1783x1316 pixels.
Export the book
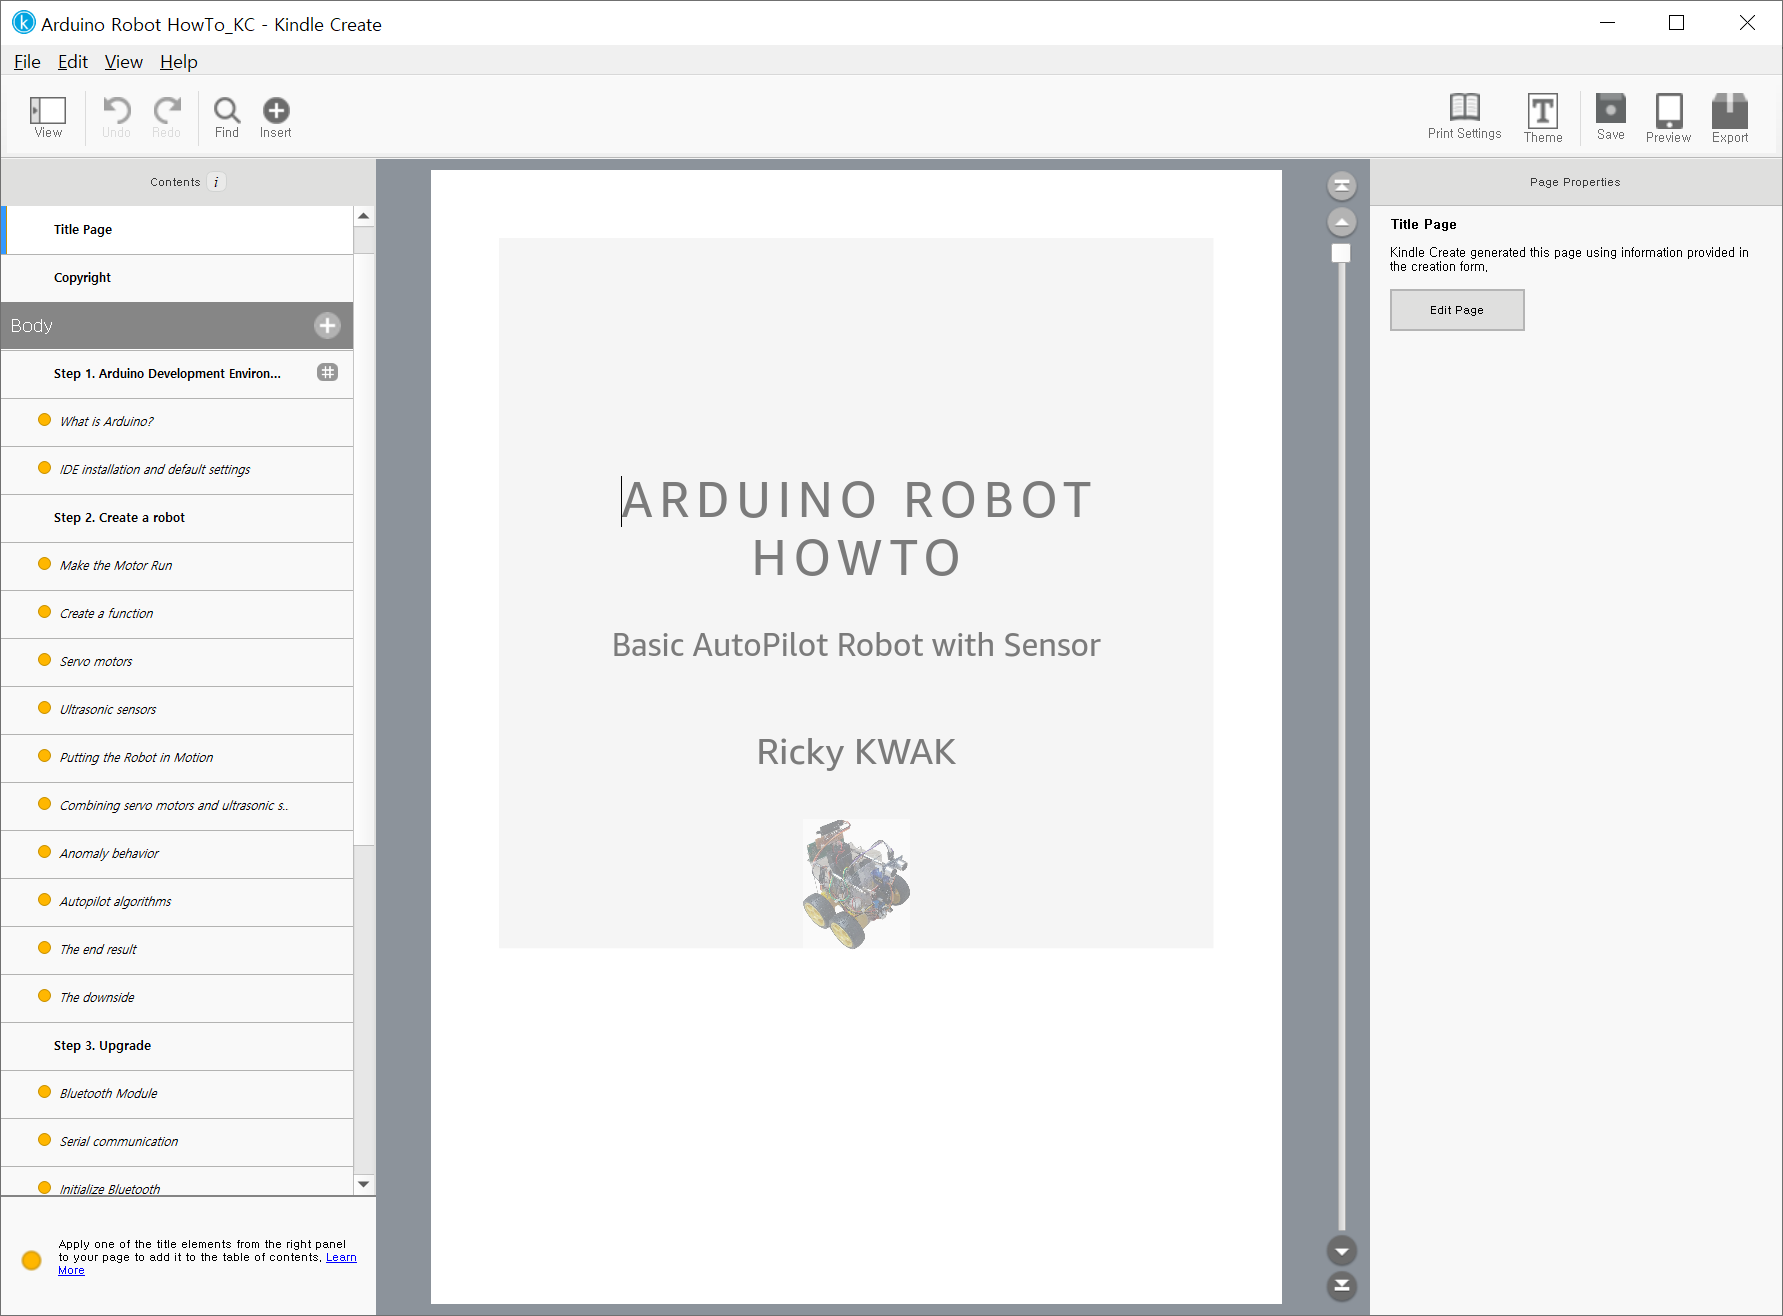(x=1729, y=118)
